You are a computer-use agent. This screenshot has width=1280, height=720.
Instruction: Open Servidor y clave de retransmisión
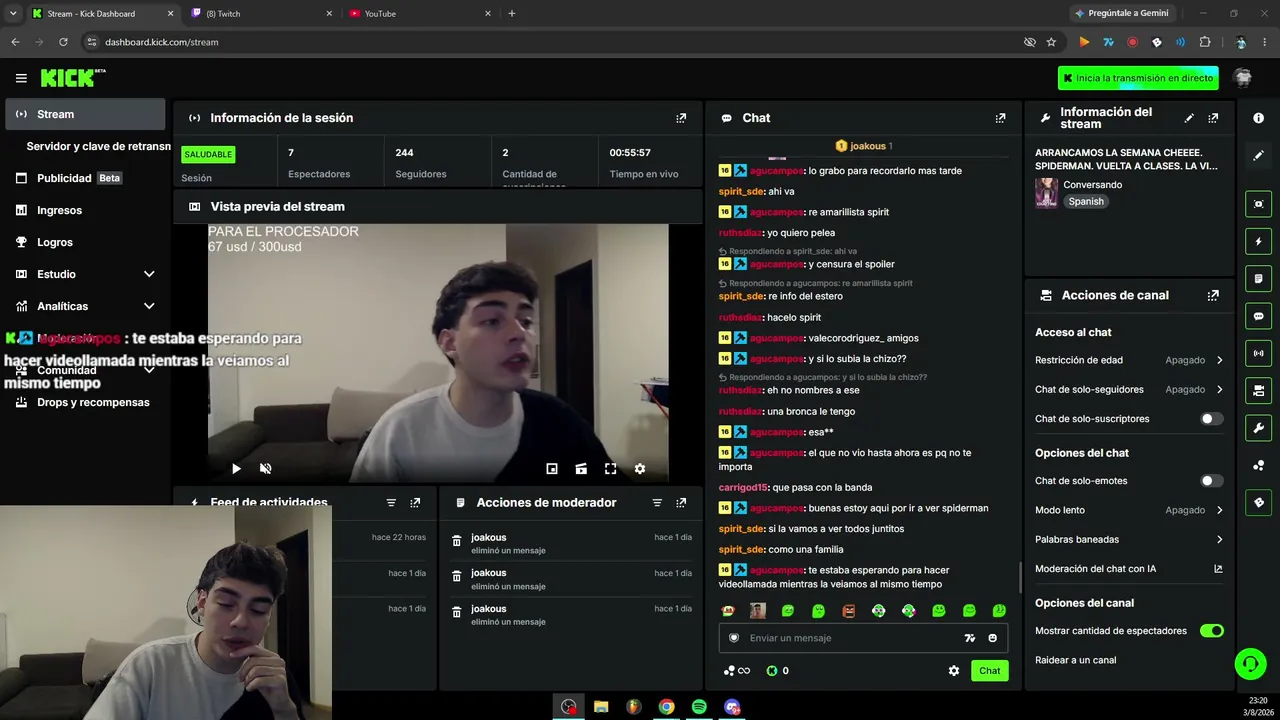pos(98,146)
